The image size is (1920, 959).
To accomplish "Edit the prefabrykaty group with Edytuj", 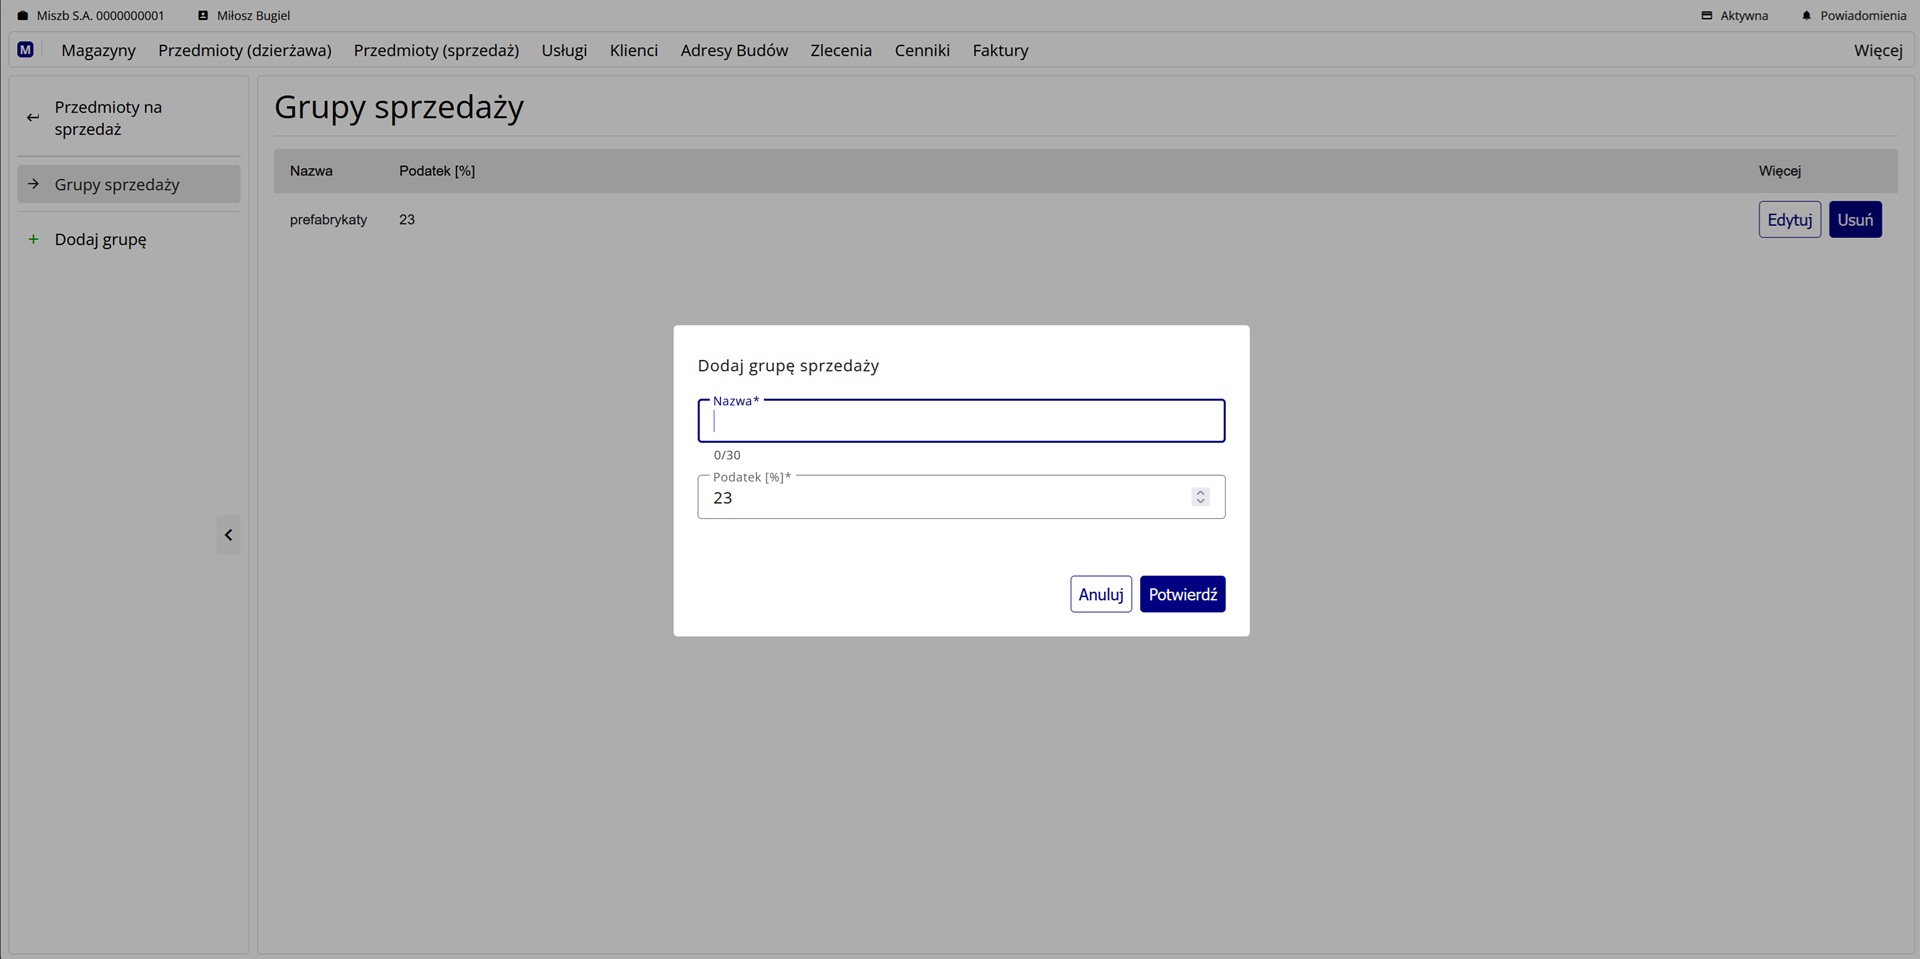I will click(x=1789, y=220).
